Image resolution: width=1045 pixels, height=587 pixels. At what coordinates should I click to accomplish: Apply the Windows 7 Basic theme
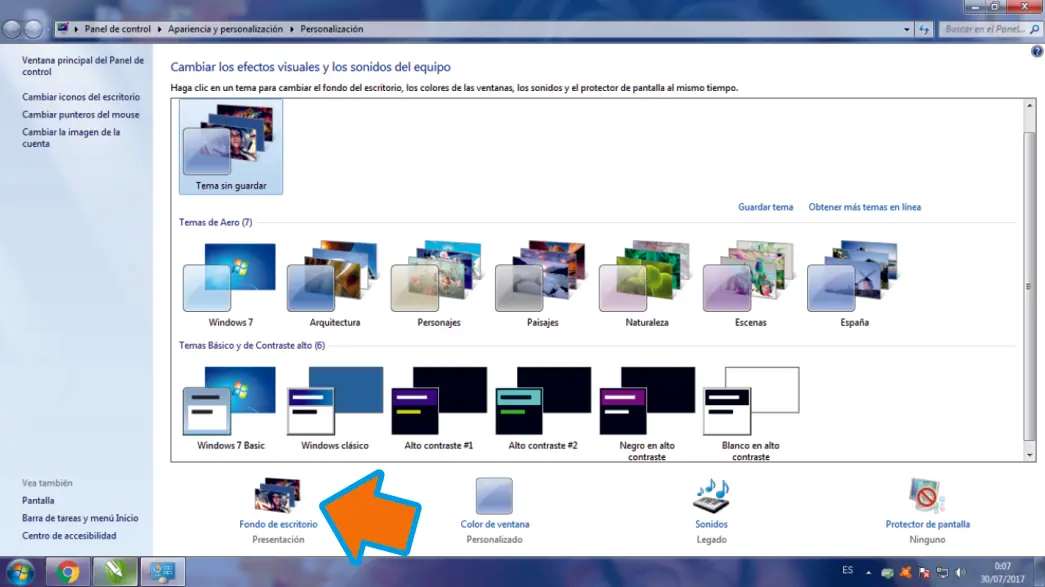231,408
